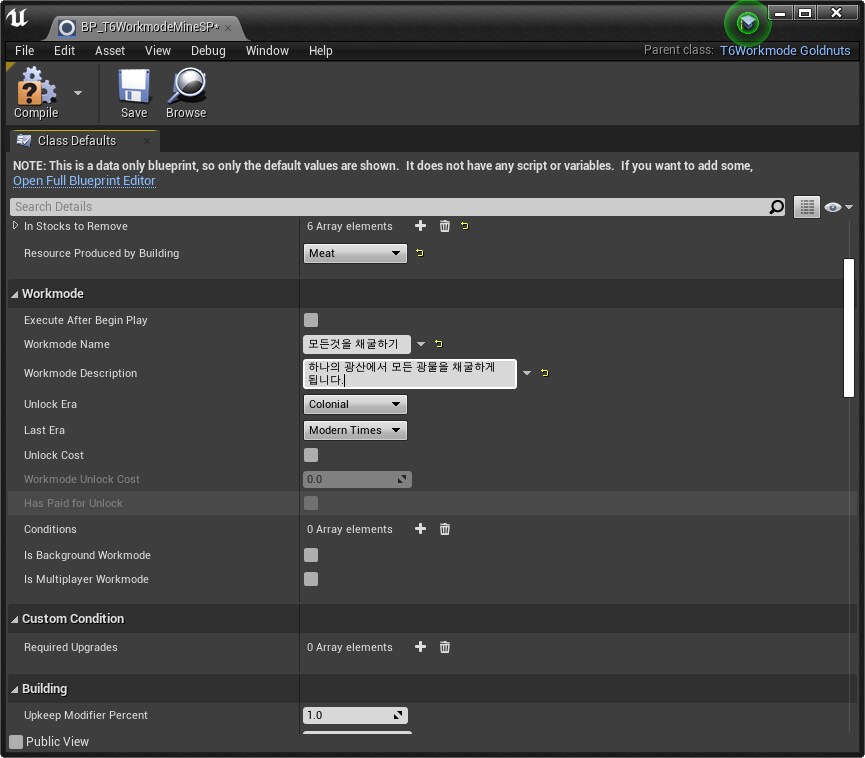865x758 pixels.
Task: Open the Window menu
Action: click(267, 51)
